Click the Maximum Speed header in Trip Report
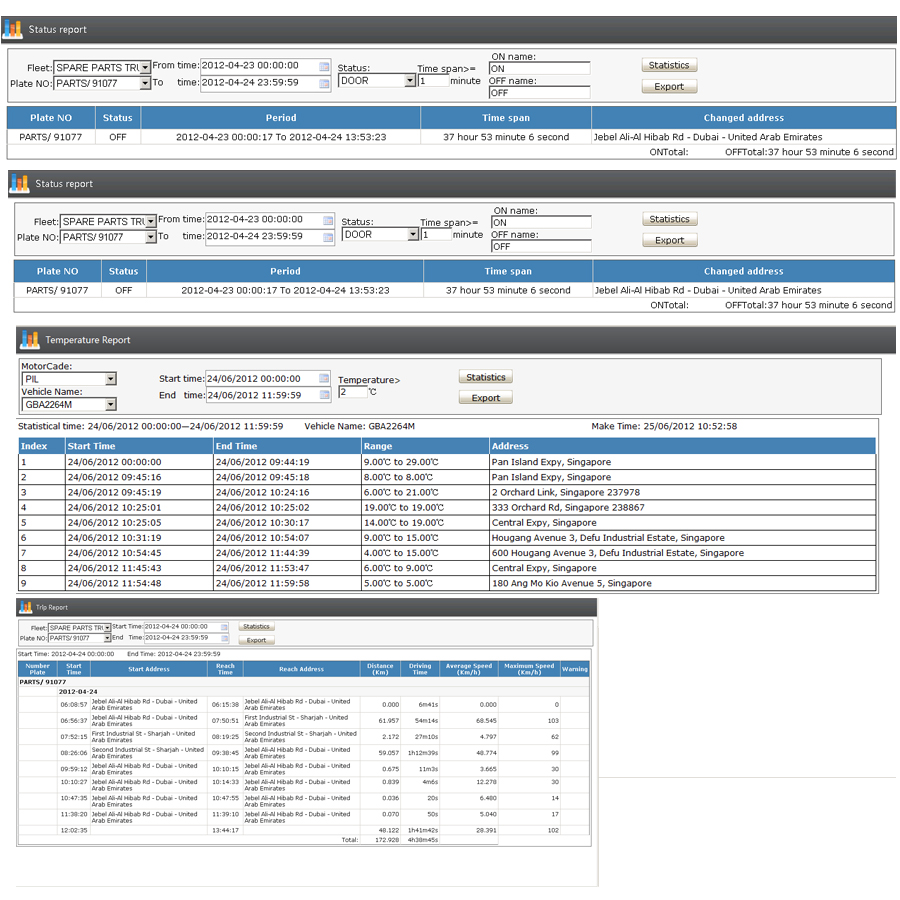The width and height of the screenshot is (900, 900). coord(529,669)
